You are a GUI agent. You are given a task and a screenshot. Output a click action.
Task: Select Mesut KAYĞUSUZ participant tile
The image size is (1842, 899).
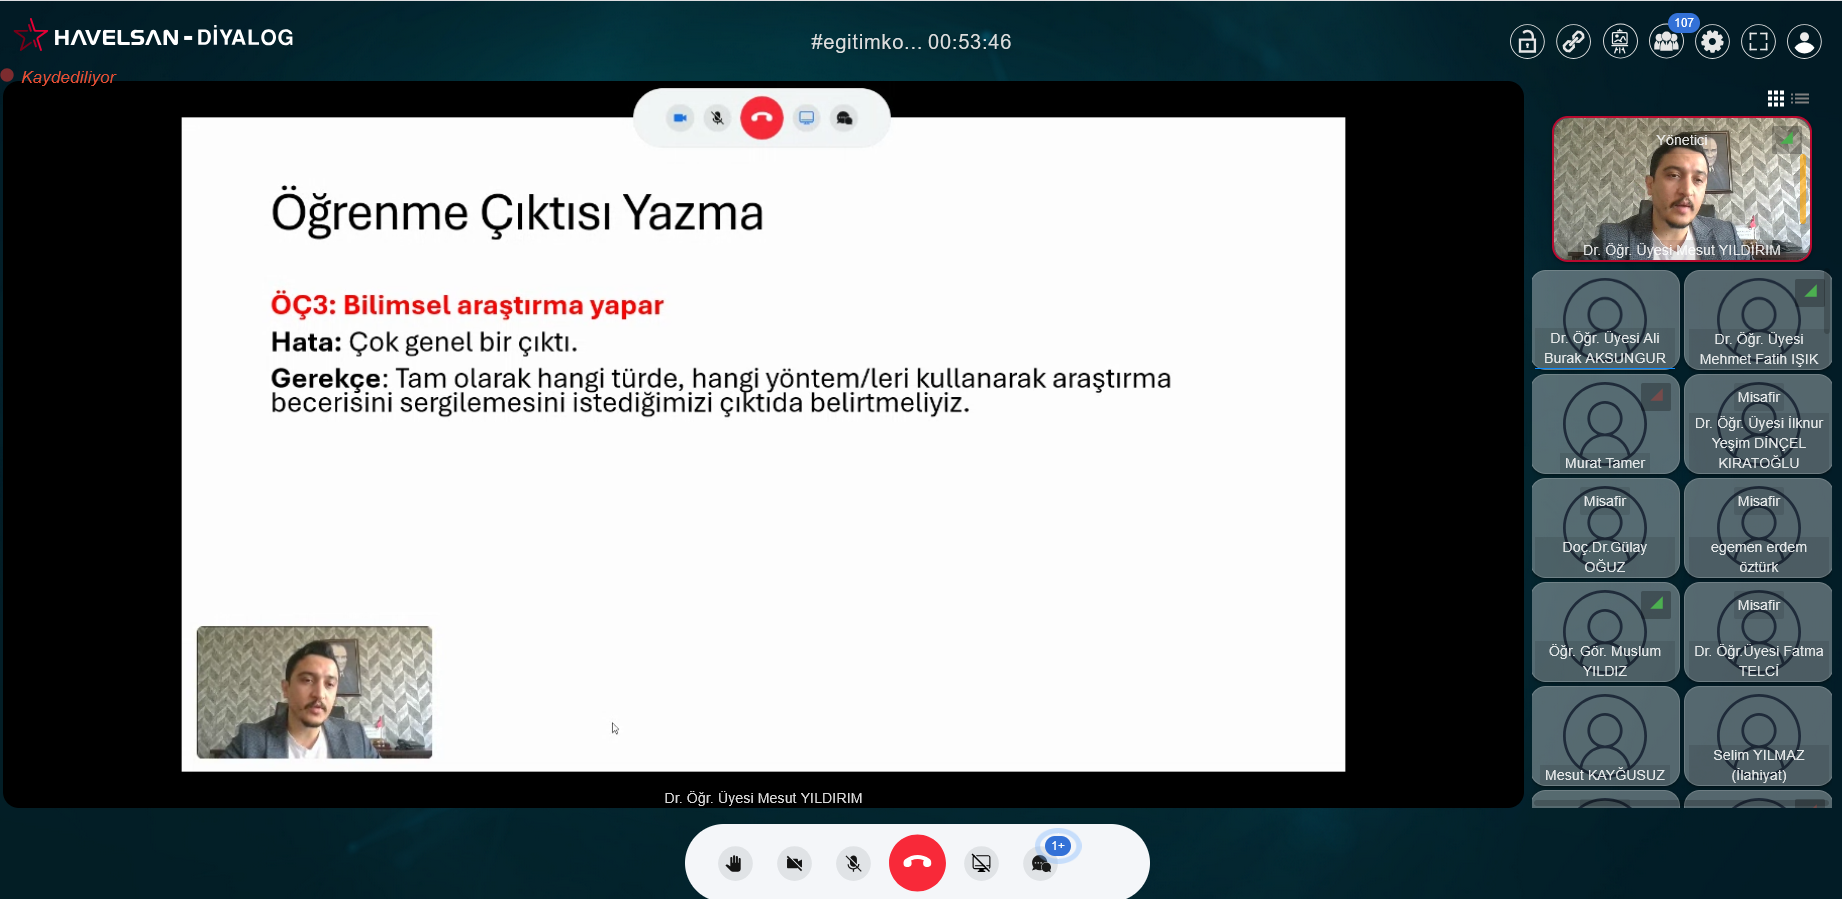pyautogui.click(x=1604, y=736)
